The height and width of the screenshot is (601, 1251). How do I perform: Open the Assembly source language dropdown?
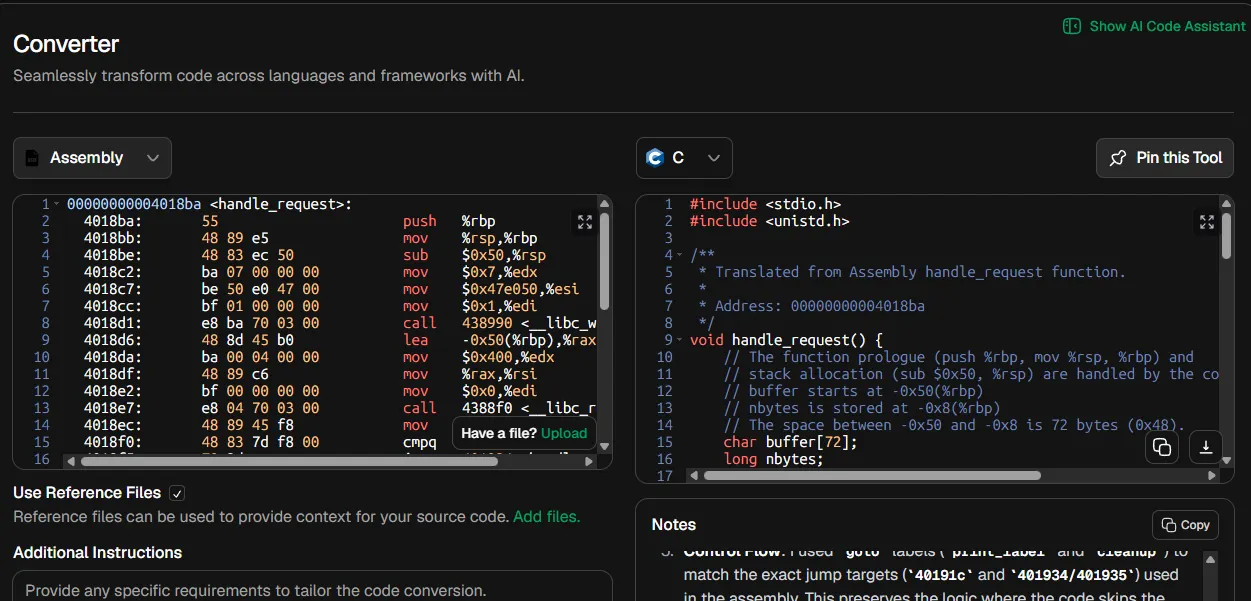[92, 158]
